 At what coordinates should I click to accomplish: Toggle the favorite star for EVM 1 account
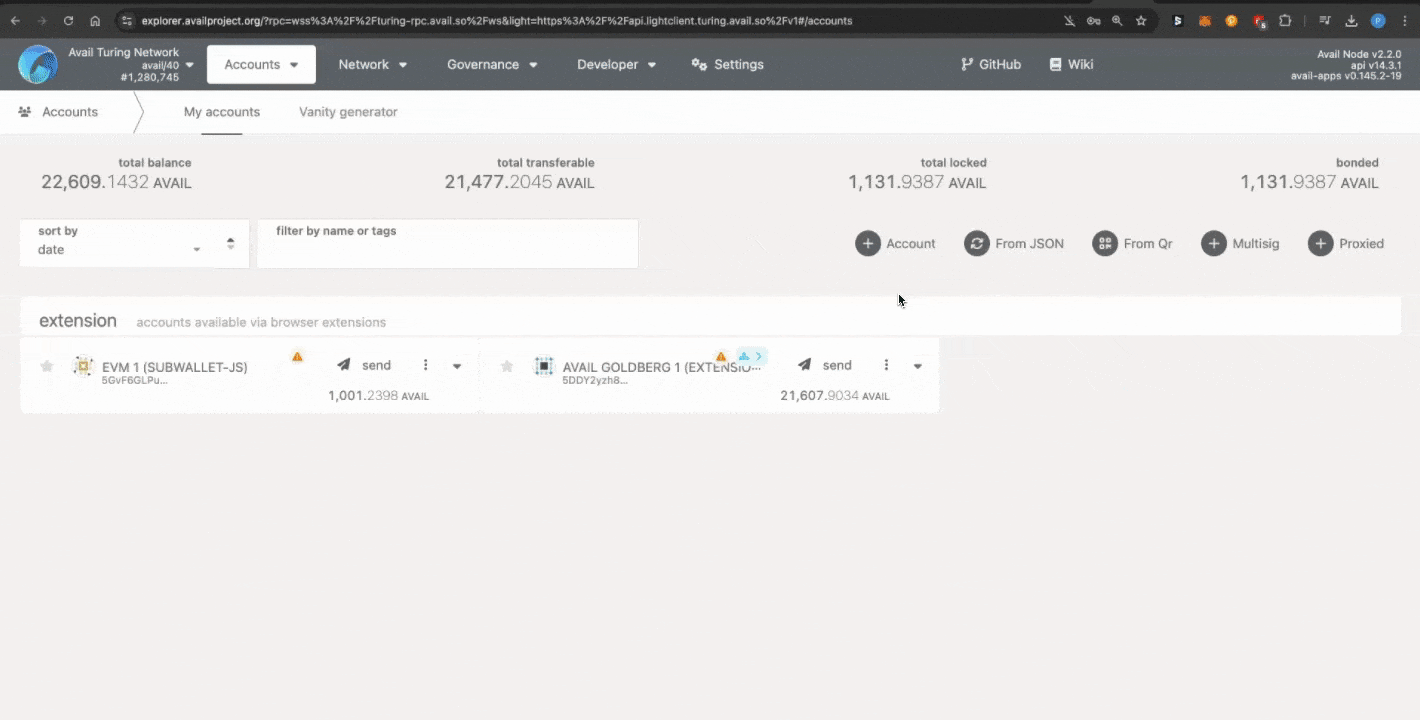[47, 367]
